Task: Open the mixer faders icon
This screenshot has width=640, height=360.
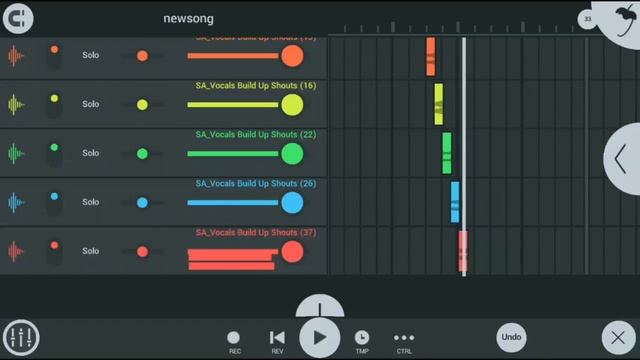Action: pyautogui.click(x=21, y=338)
